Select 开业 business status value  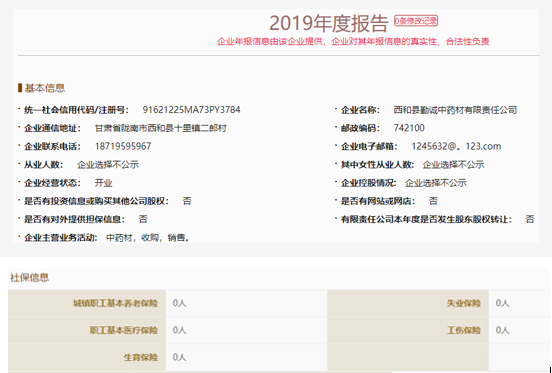coord(104,183)
